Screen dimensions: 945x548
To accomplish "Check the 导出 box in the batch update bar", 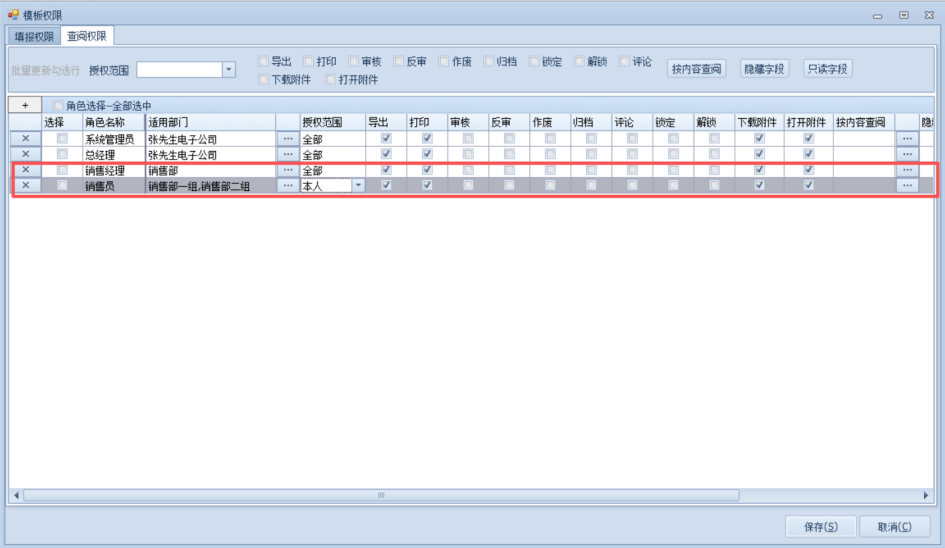I will coord(264,61).
